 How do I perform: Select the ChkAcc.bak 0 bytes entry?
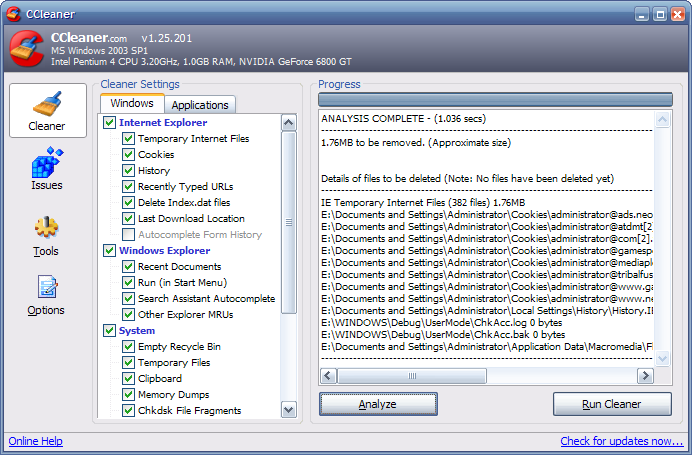tap(443, 335)
